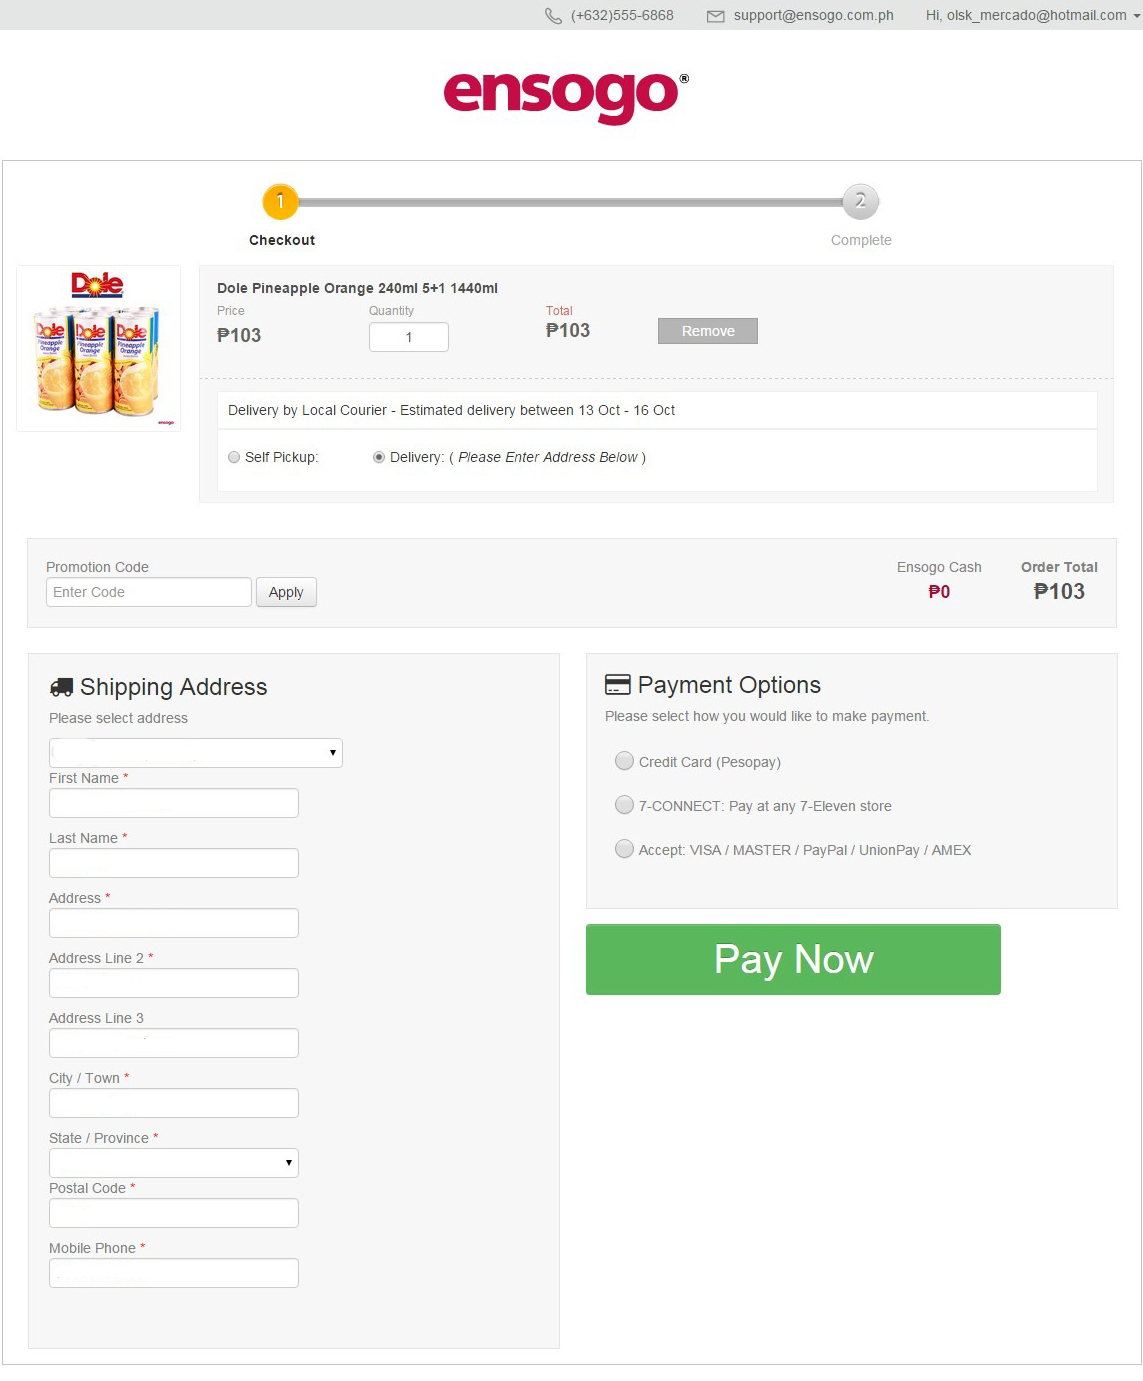The width and height of the screenshot is (1143, 1381).
Task: Click the ensogo logo
Action: [566, 97]
